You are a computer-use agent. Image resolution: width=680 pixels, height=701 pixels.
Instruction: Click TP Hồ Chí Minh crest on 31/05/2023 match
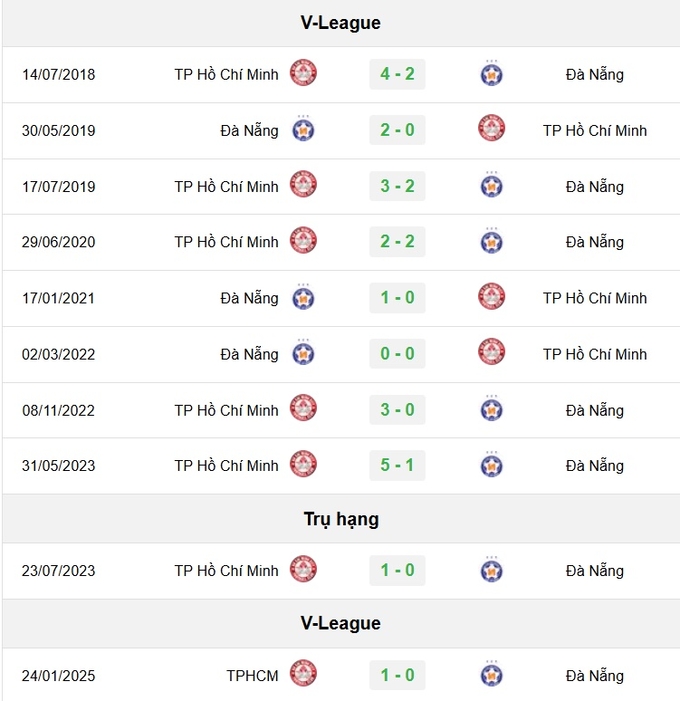tap(303, 464)
